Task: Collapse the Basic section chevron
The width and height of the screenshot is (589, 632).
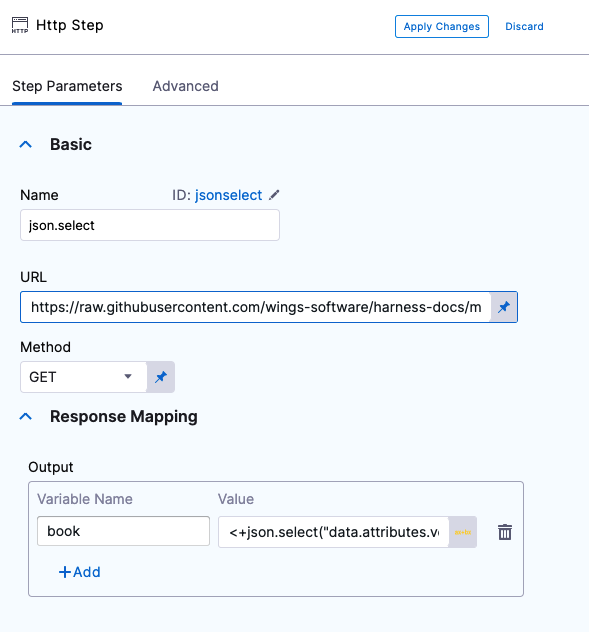Action: click(x=26, y=144)
